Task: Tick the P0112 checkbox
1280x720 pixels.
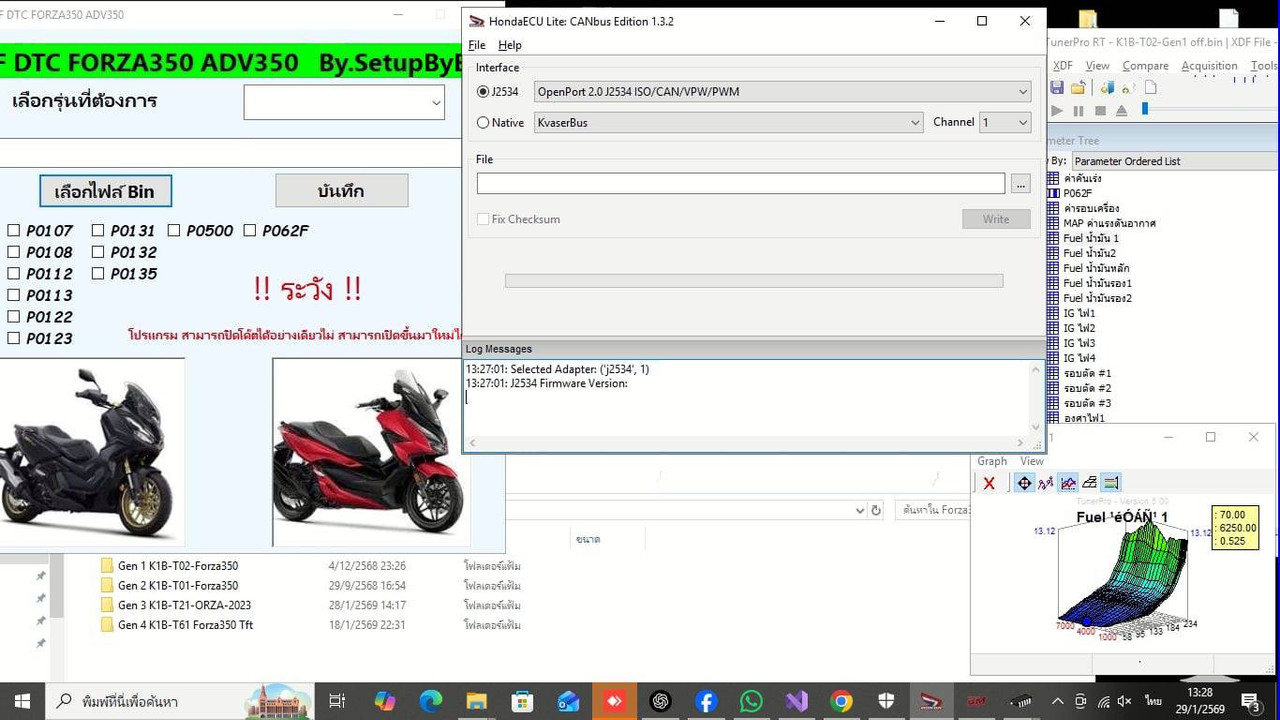Action: tap(13, 274)
